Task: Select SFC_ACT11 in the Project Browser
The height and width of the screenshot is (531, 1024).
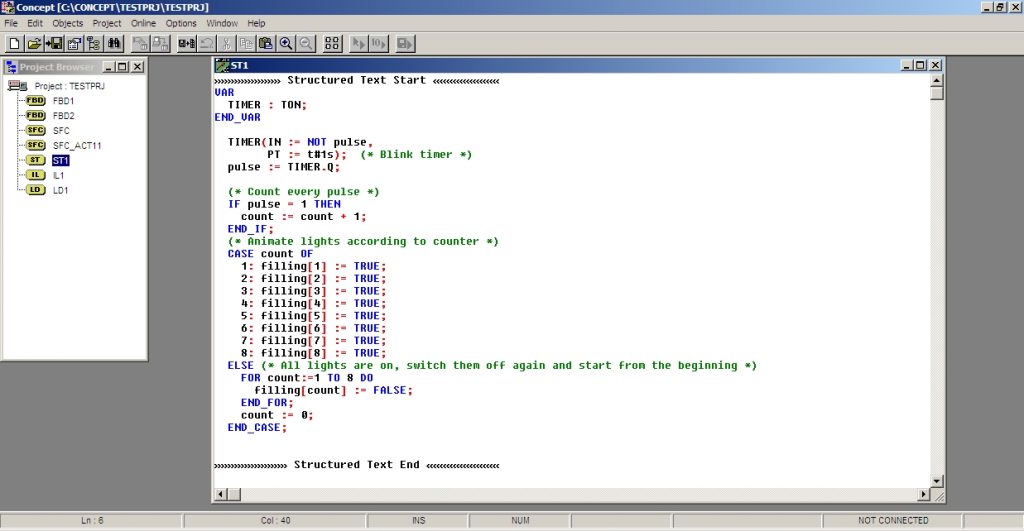Action: 77,145
